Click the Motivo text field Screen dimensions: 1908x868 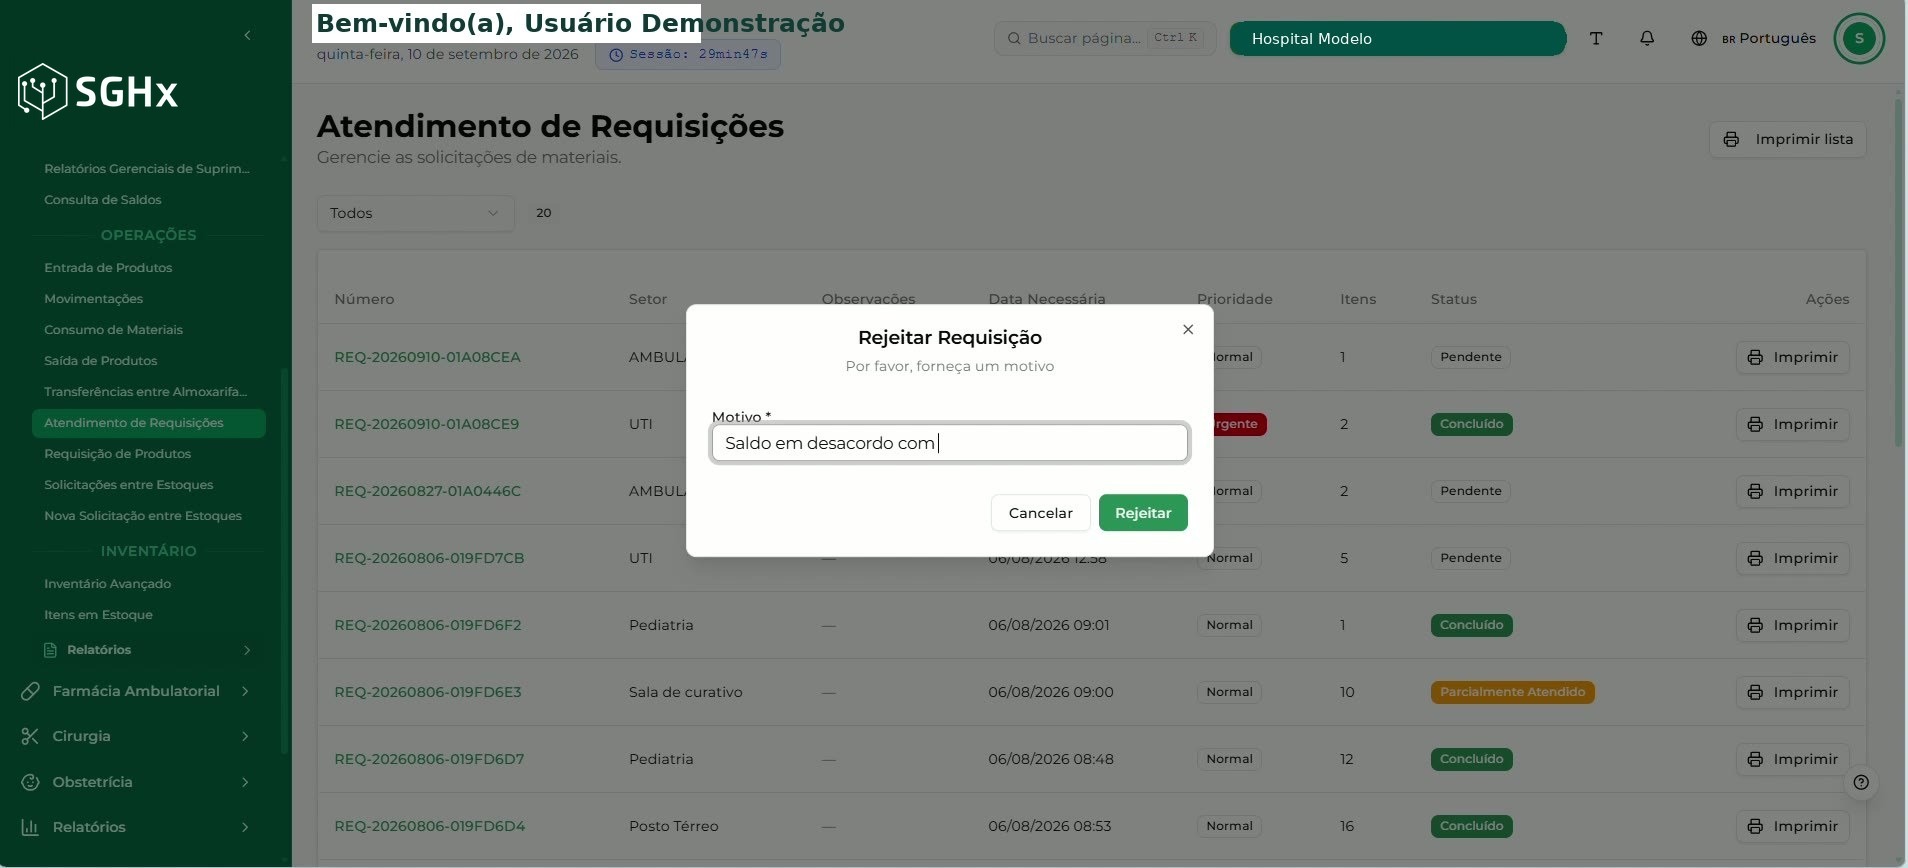[x=949, y=443]
